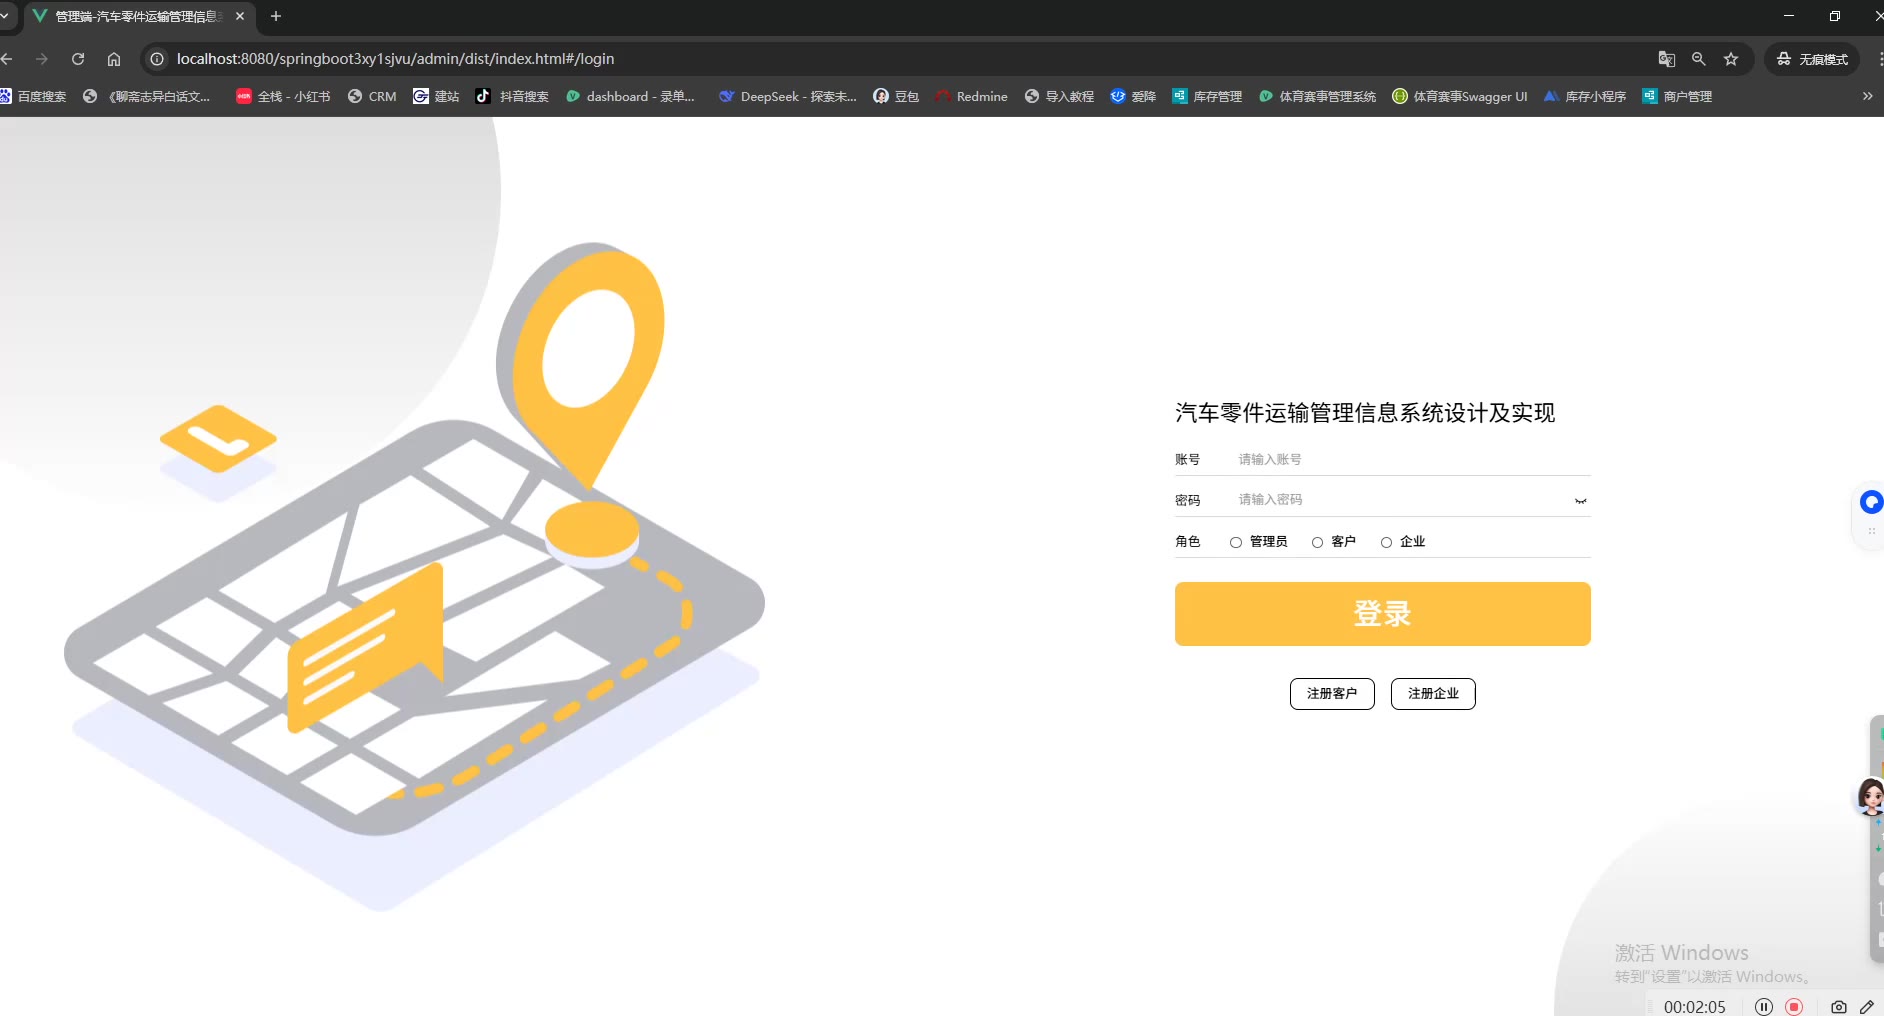
Task: Toggle password visibility eye icon
Action: pos(1580,500)
